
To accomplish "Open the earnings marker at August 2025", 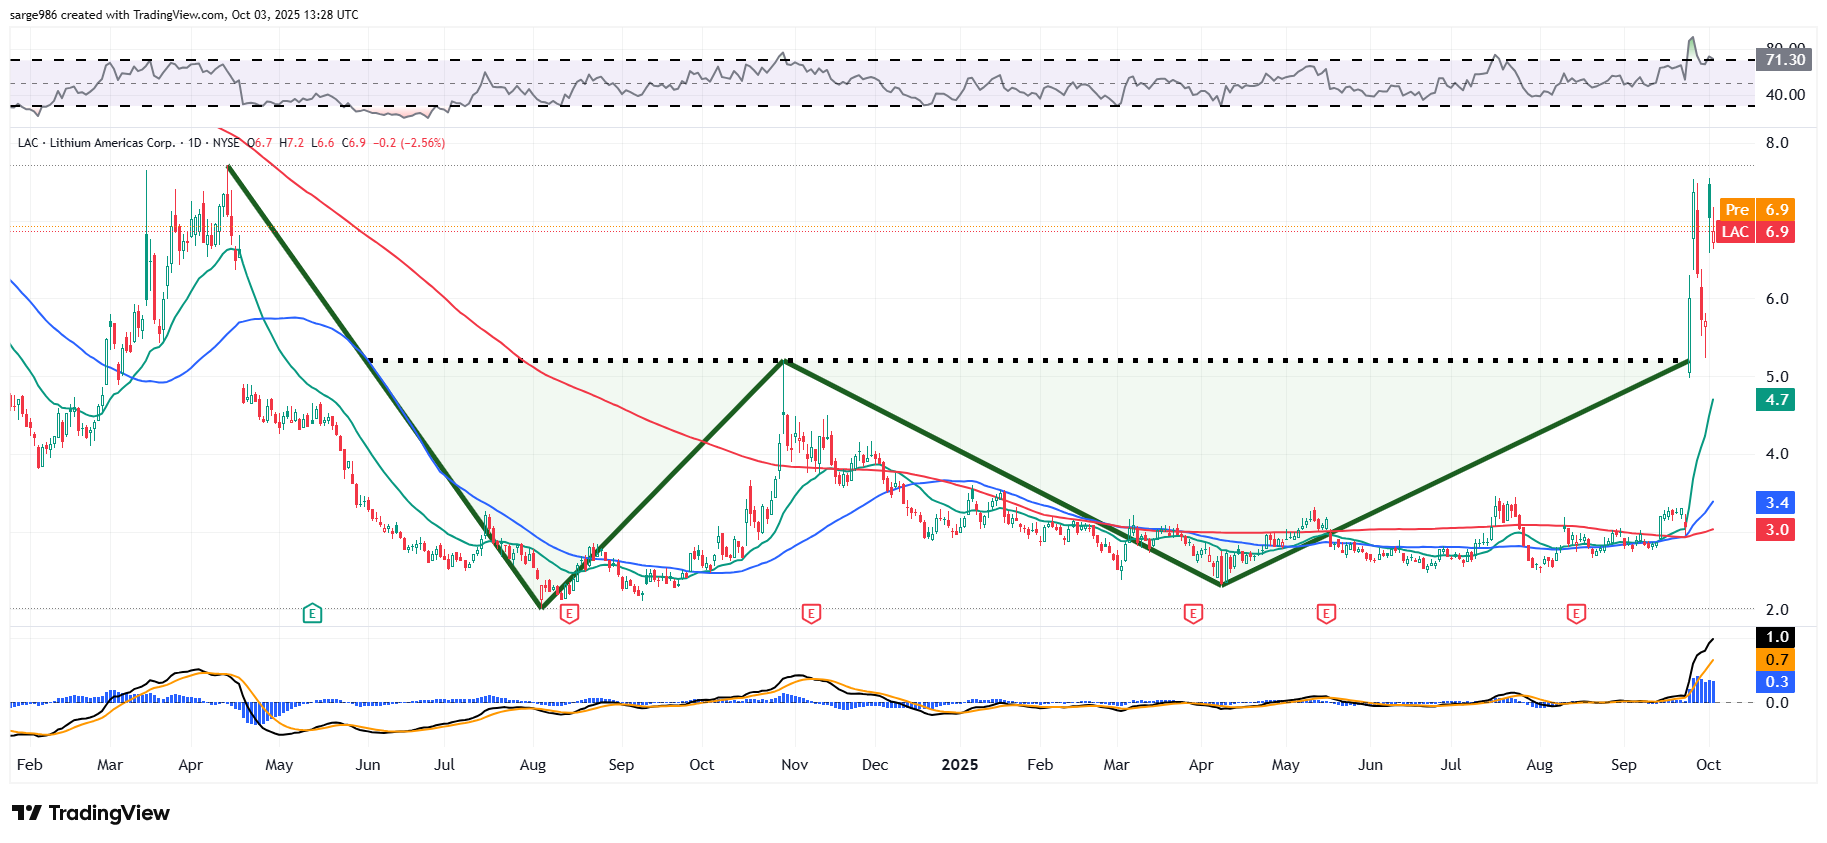I will (x=1576, y=613).
